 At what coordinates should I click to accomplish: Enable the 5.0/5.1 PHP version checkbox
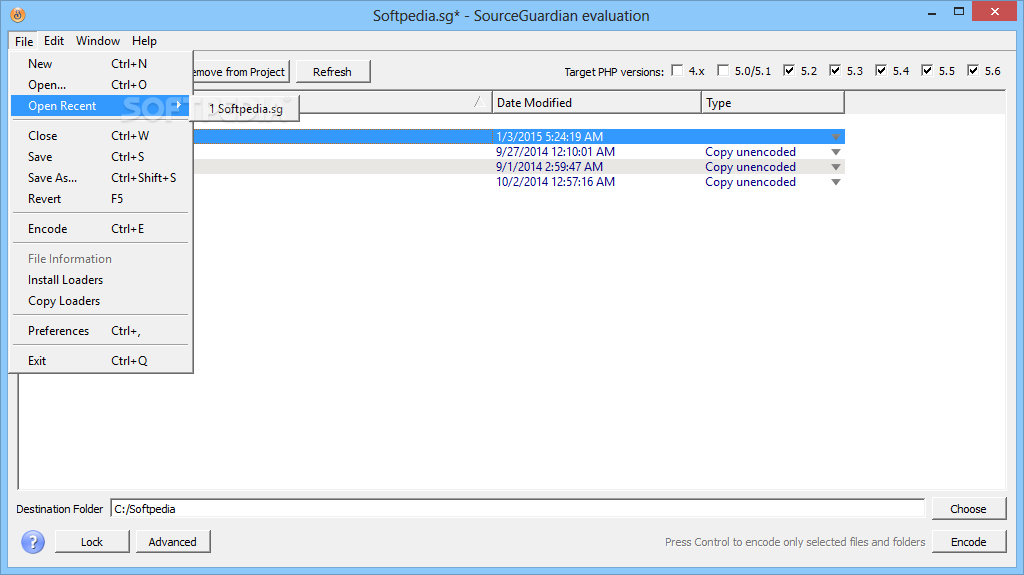[x=723, y=71]
